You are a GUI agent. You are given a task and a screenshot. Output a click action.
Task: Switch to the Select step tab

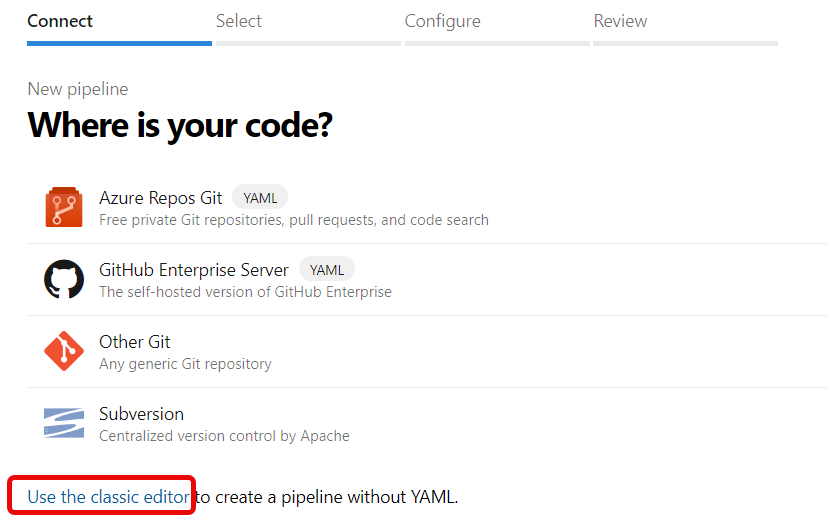(239, 21)
